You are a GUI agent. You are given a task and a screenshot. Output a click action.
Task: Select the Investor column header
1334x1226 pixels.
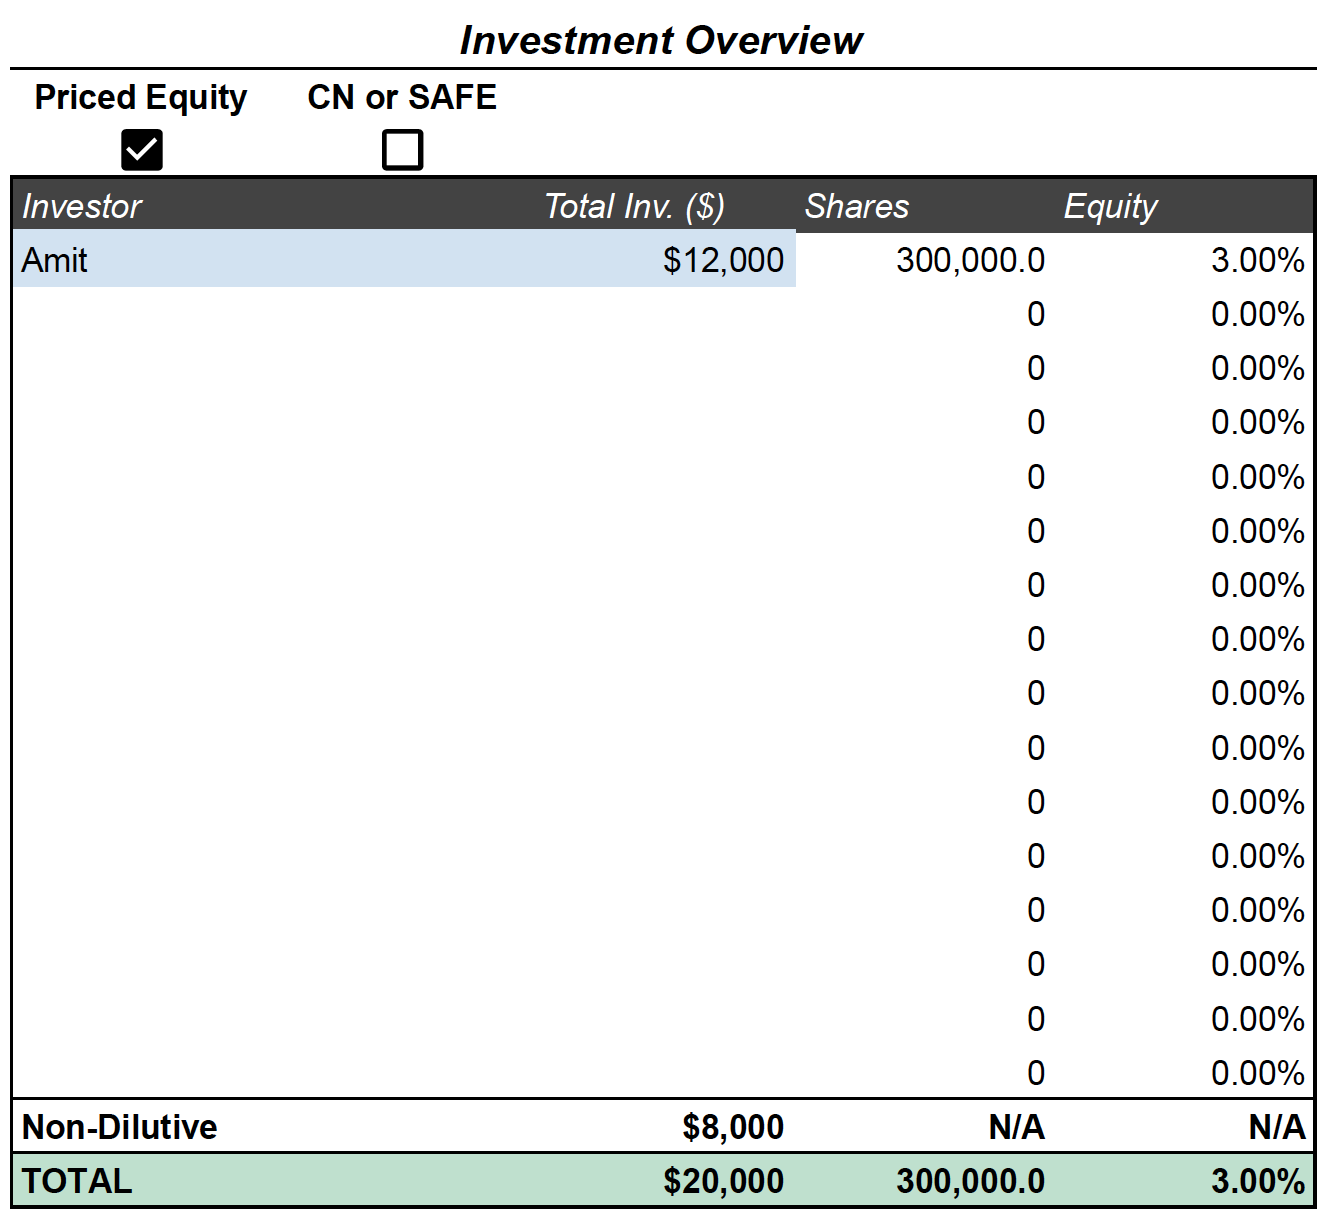click(82, 206)
